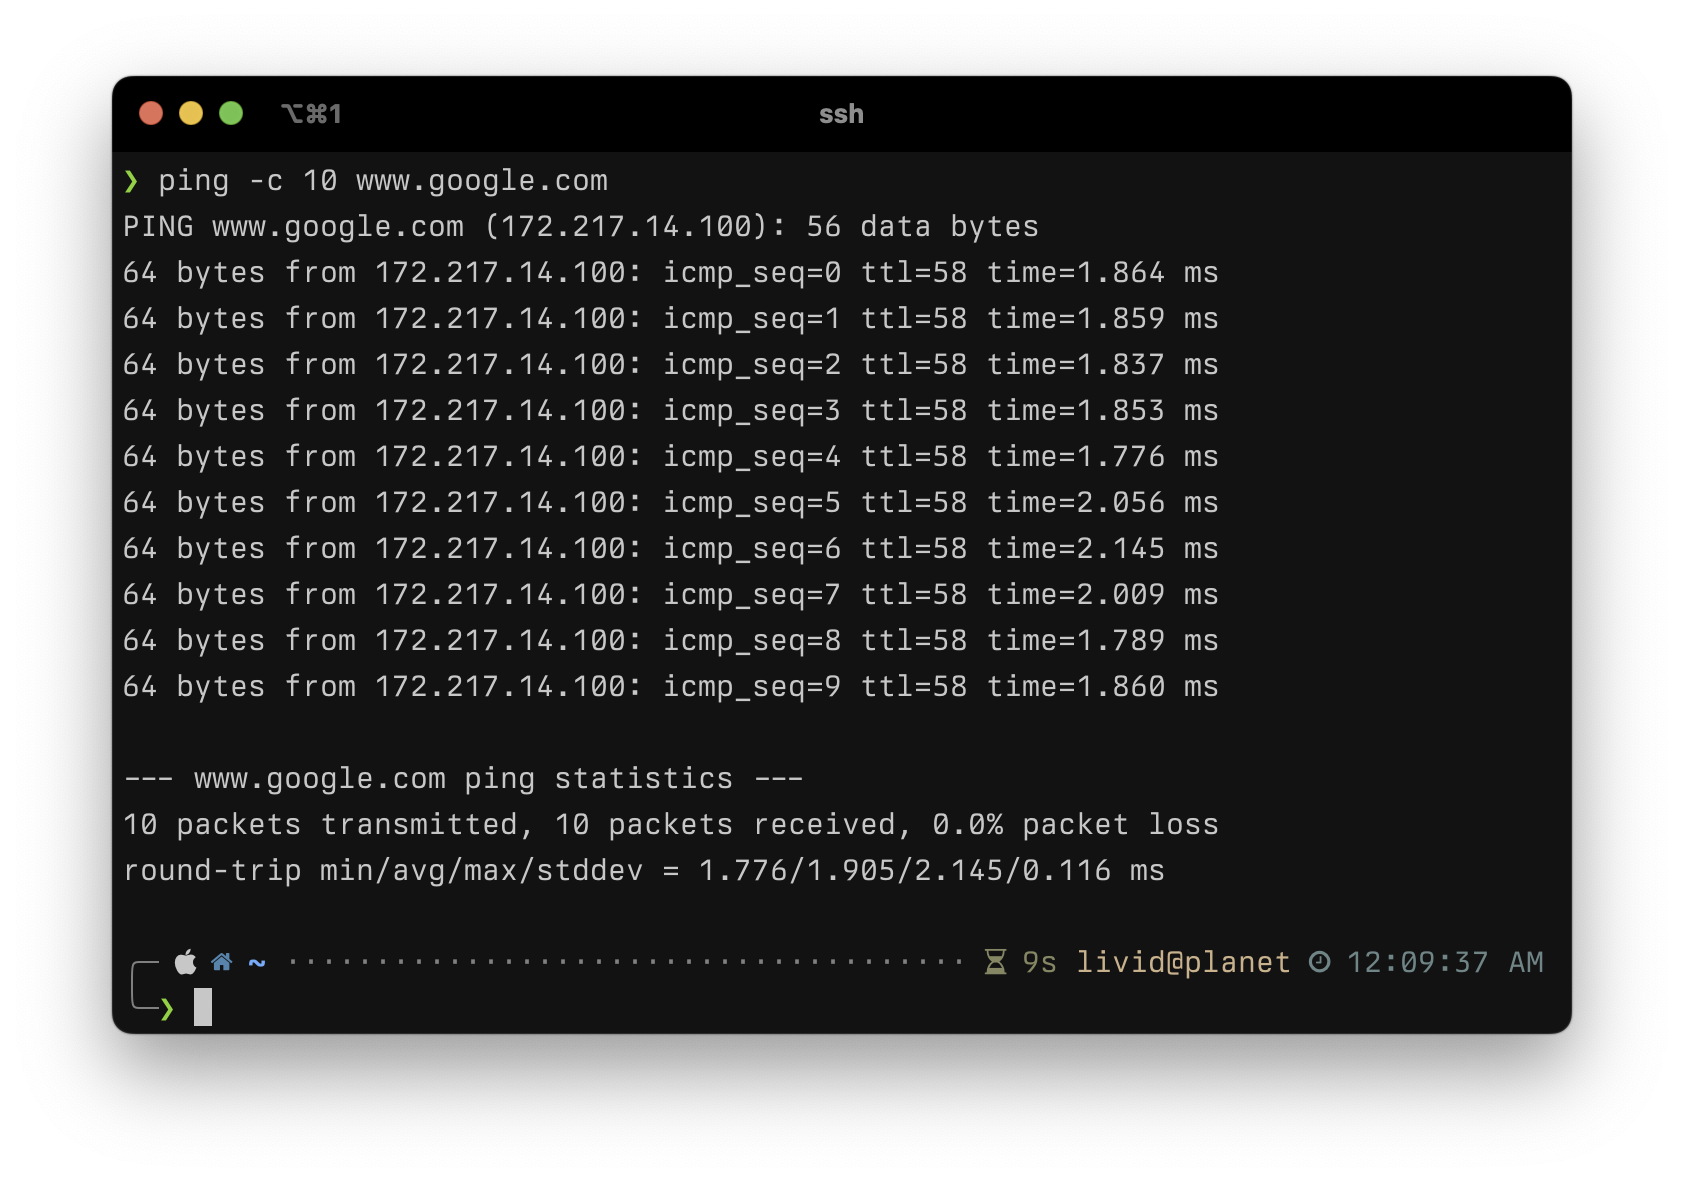Click the green zoom window button

pyautogui.click(x=231, y=113)
